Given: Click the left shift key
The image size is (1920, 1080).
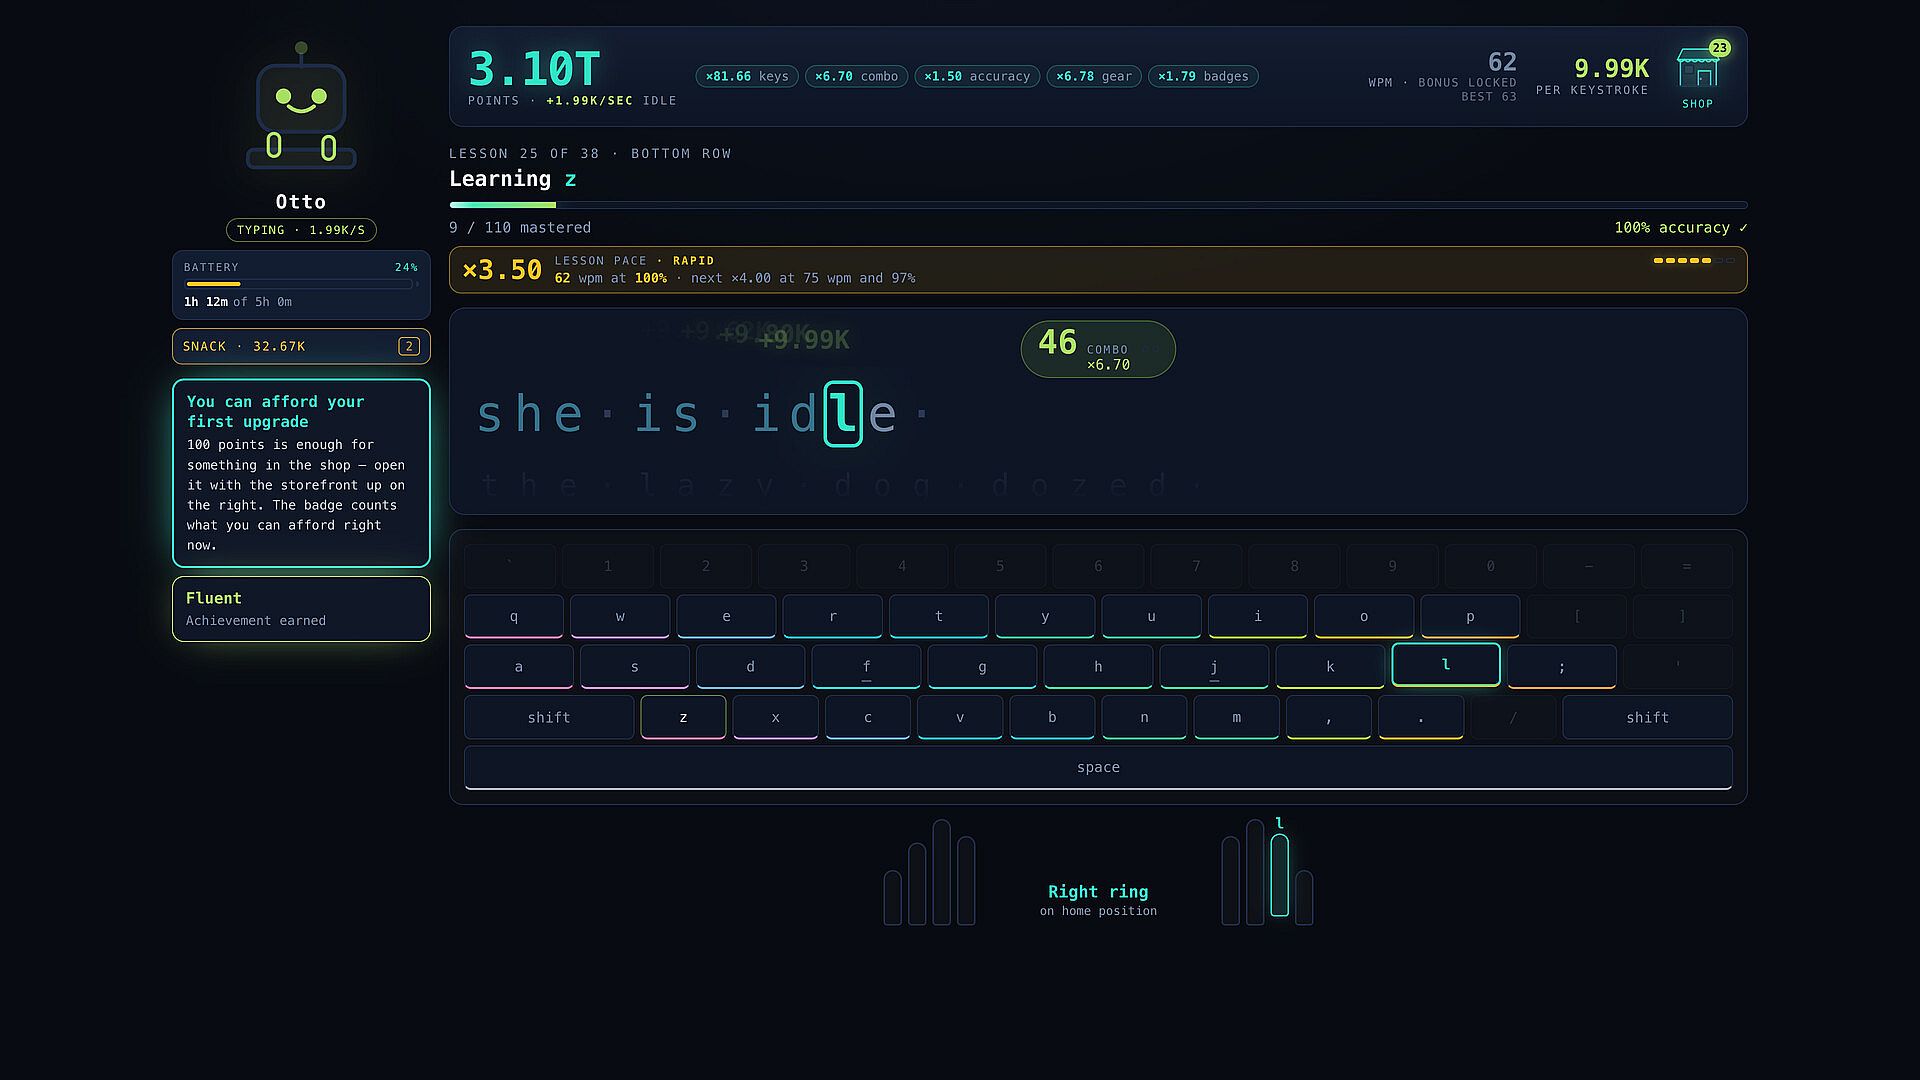Looking at the screenshot, I should pos(549,717).
